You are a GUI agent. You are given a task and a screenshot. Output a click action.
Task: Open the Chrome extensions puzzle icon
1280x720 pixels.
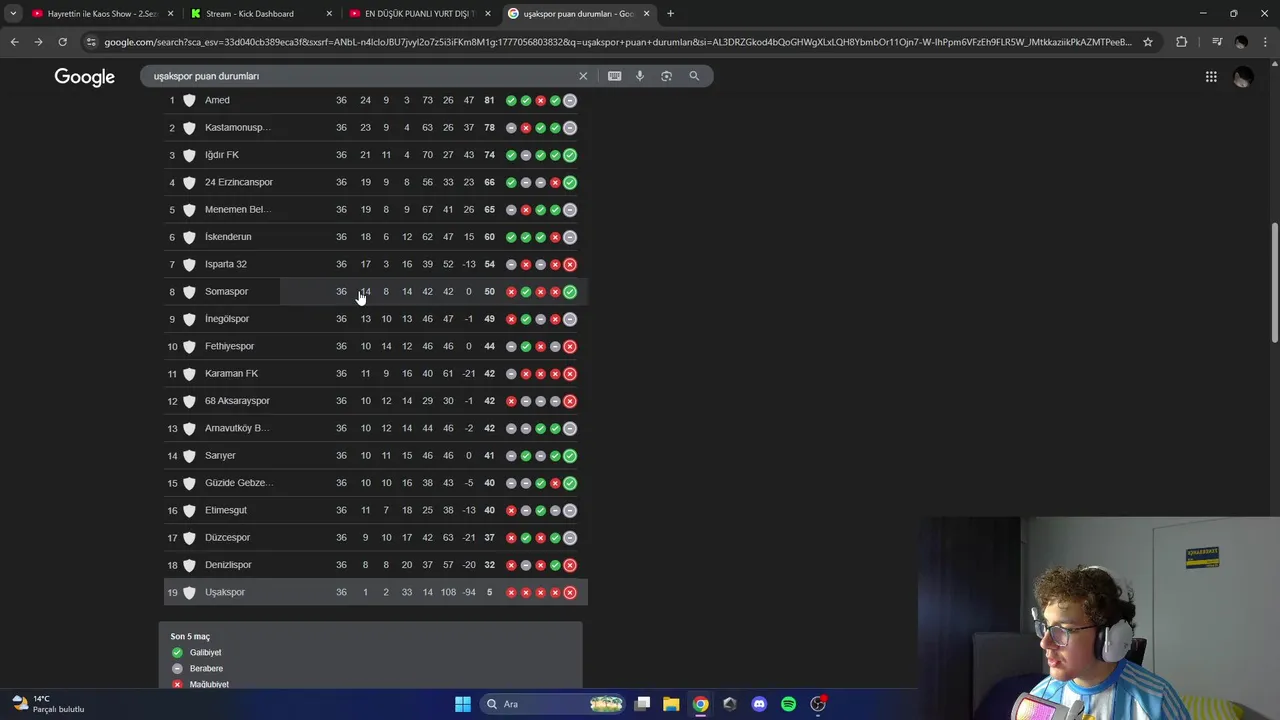pyautogui.click(x=1181, y=42)
